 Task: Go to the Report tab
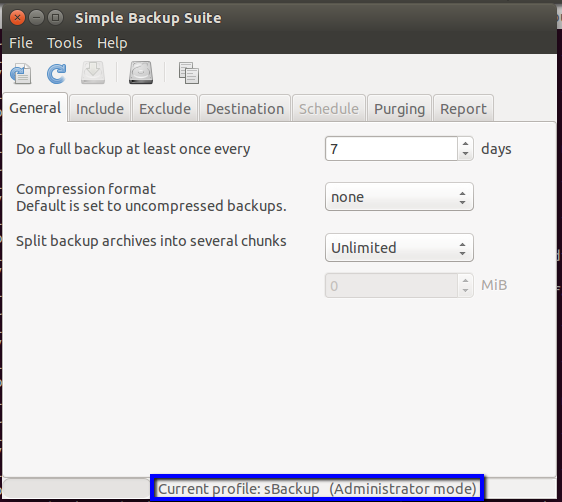(x=463, y=109)
